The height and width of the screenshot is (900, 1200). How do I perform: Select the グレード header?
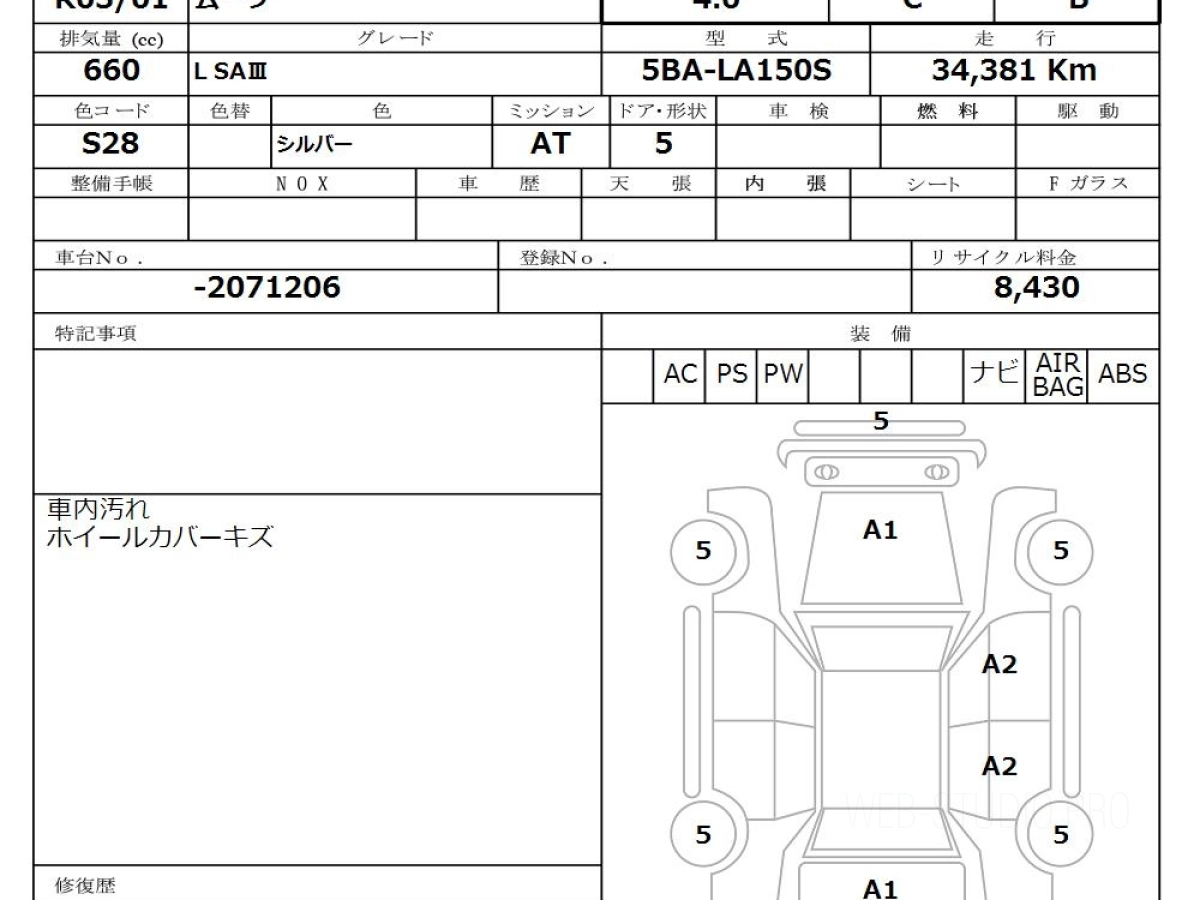(x=395, y=39)
